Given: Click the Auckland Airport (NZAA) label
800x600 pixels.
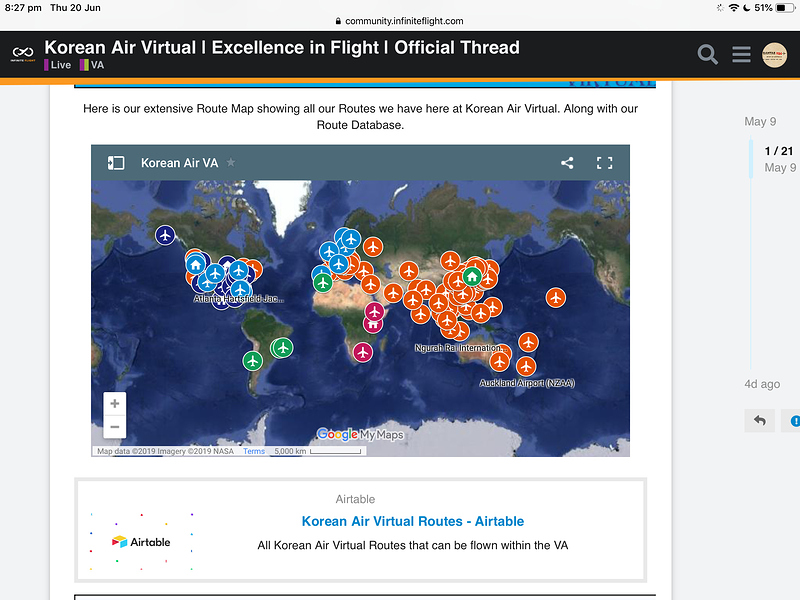Looking at the screenshot, I should point(527,383).
